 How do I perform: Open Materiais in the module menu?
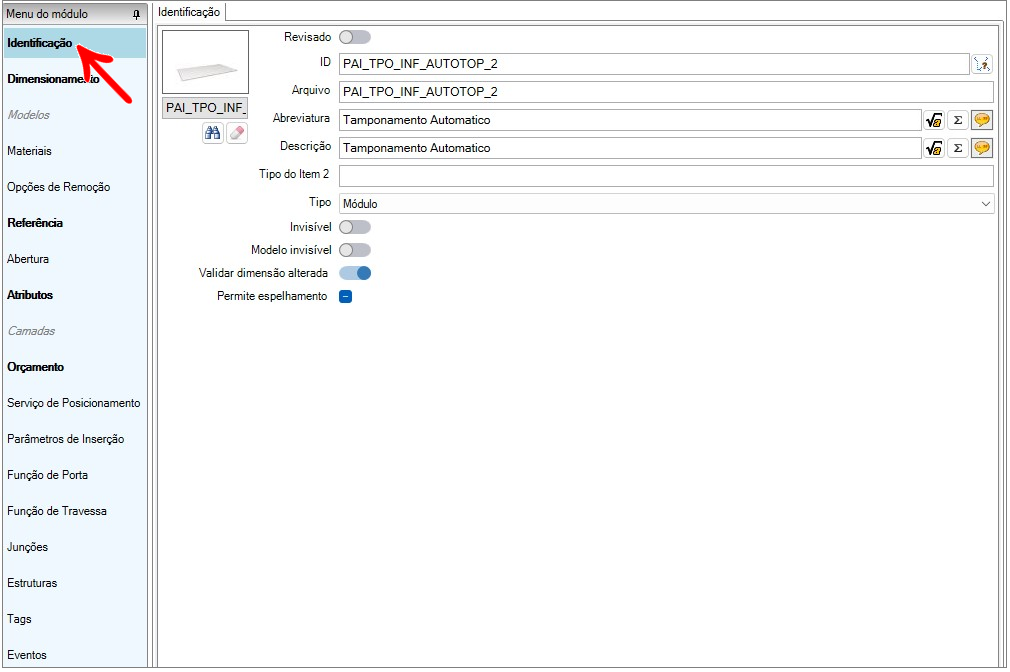point(75,151)
